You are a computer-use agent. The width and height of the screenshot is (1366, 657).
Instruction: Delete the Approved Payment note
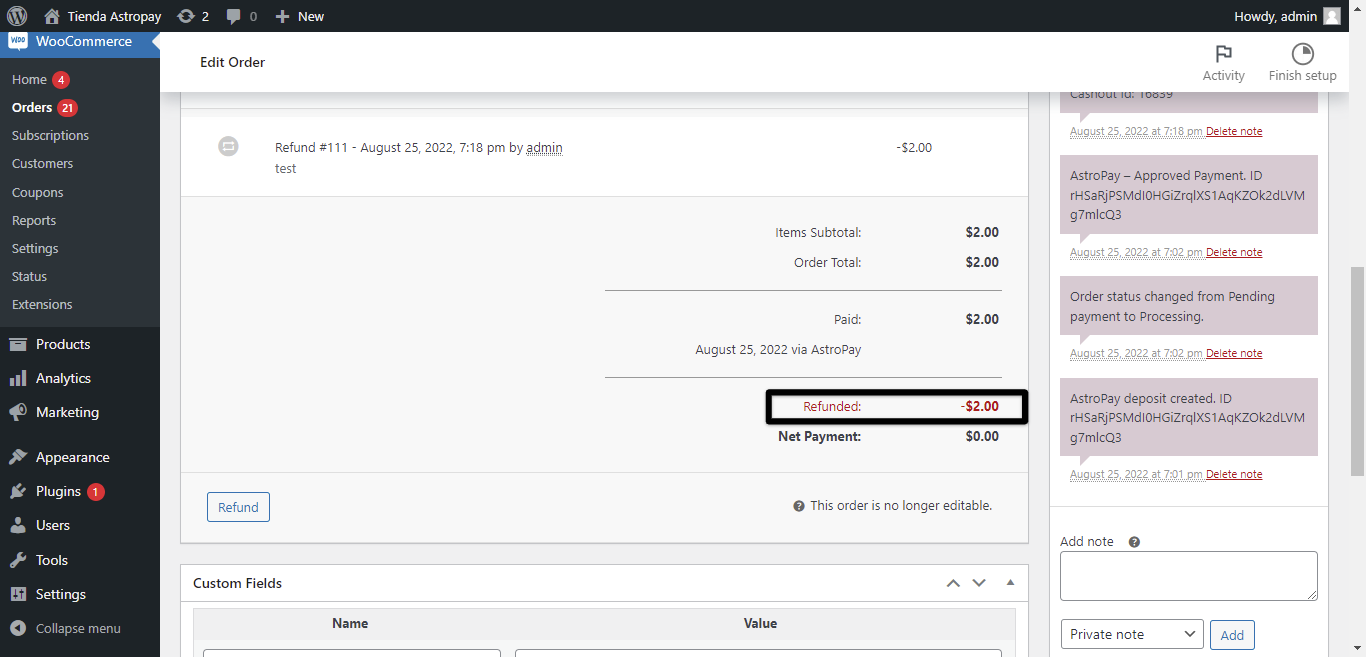[x=1234, y=252]
